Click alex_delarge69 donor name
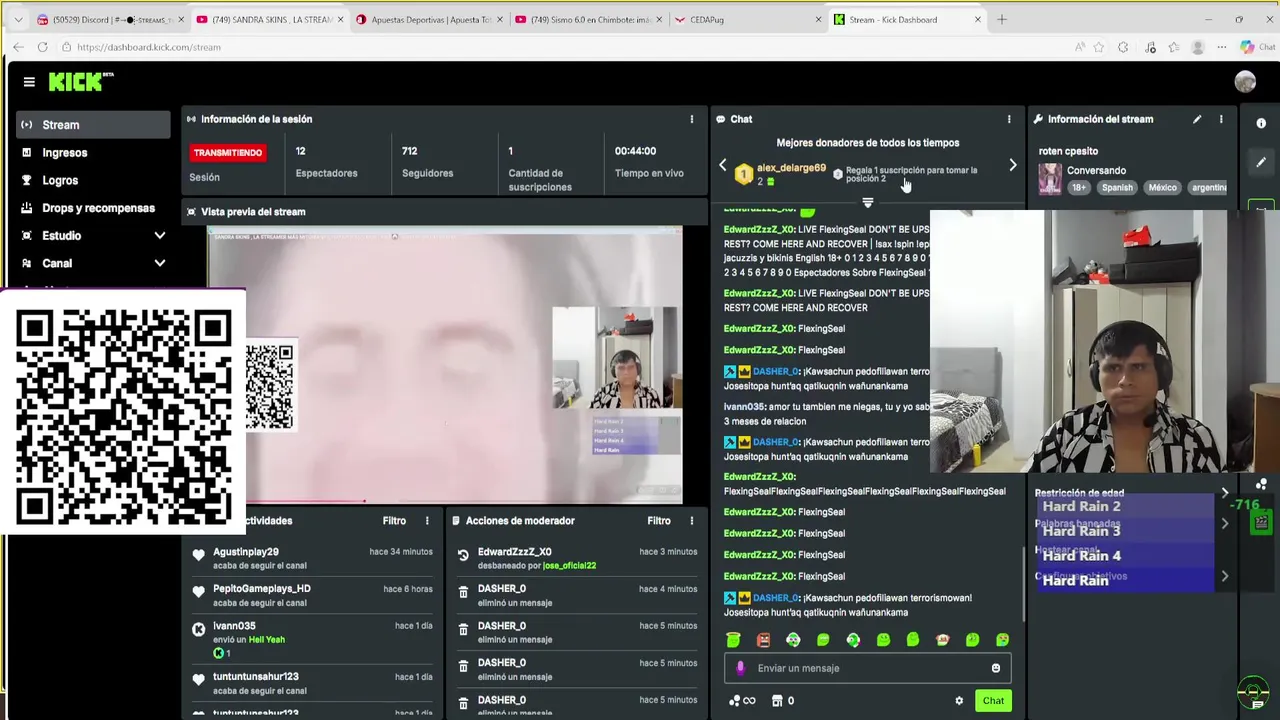This screenshot has width=1280, height=720. coord(791,168)
